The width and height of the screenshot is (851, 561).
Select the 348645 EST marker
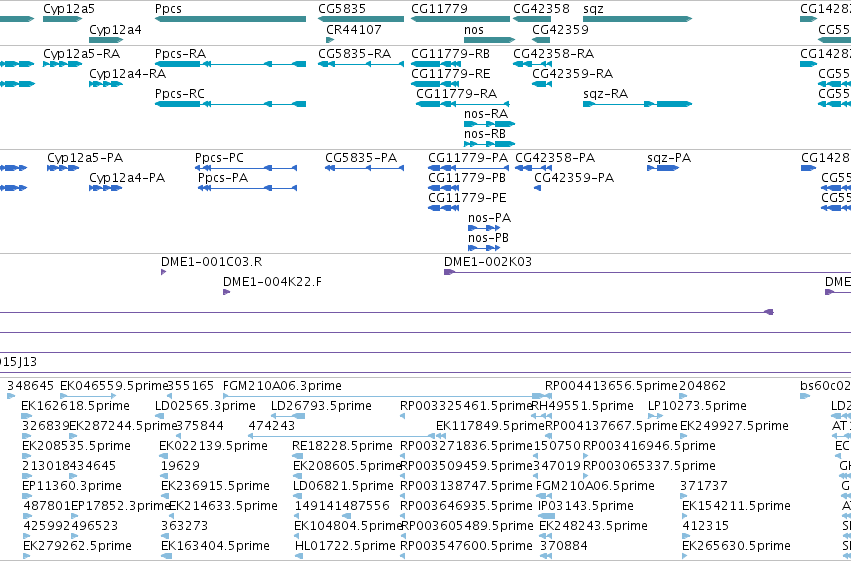11,396
